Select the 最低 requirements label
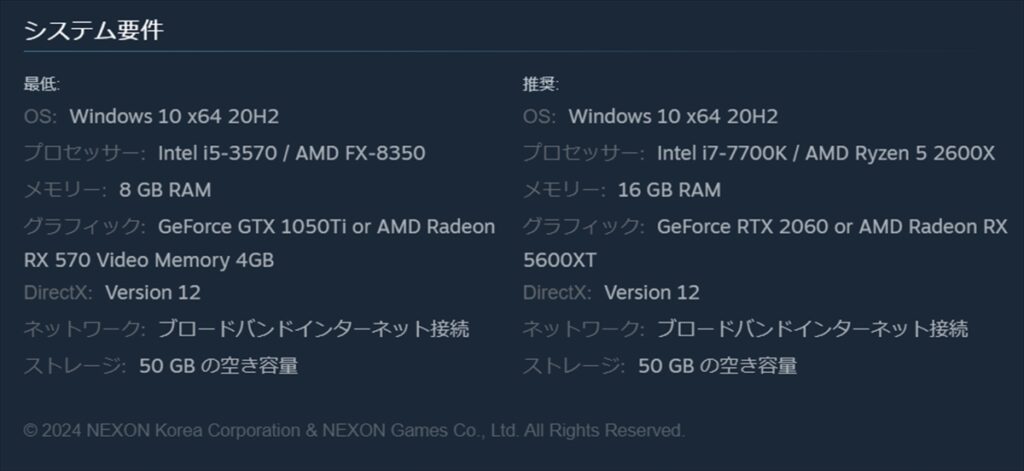Image resolution: width=1024 pixels, height=471 pixels. (42, 84)
